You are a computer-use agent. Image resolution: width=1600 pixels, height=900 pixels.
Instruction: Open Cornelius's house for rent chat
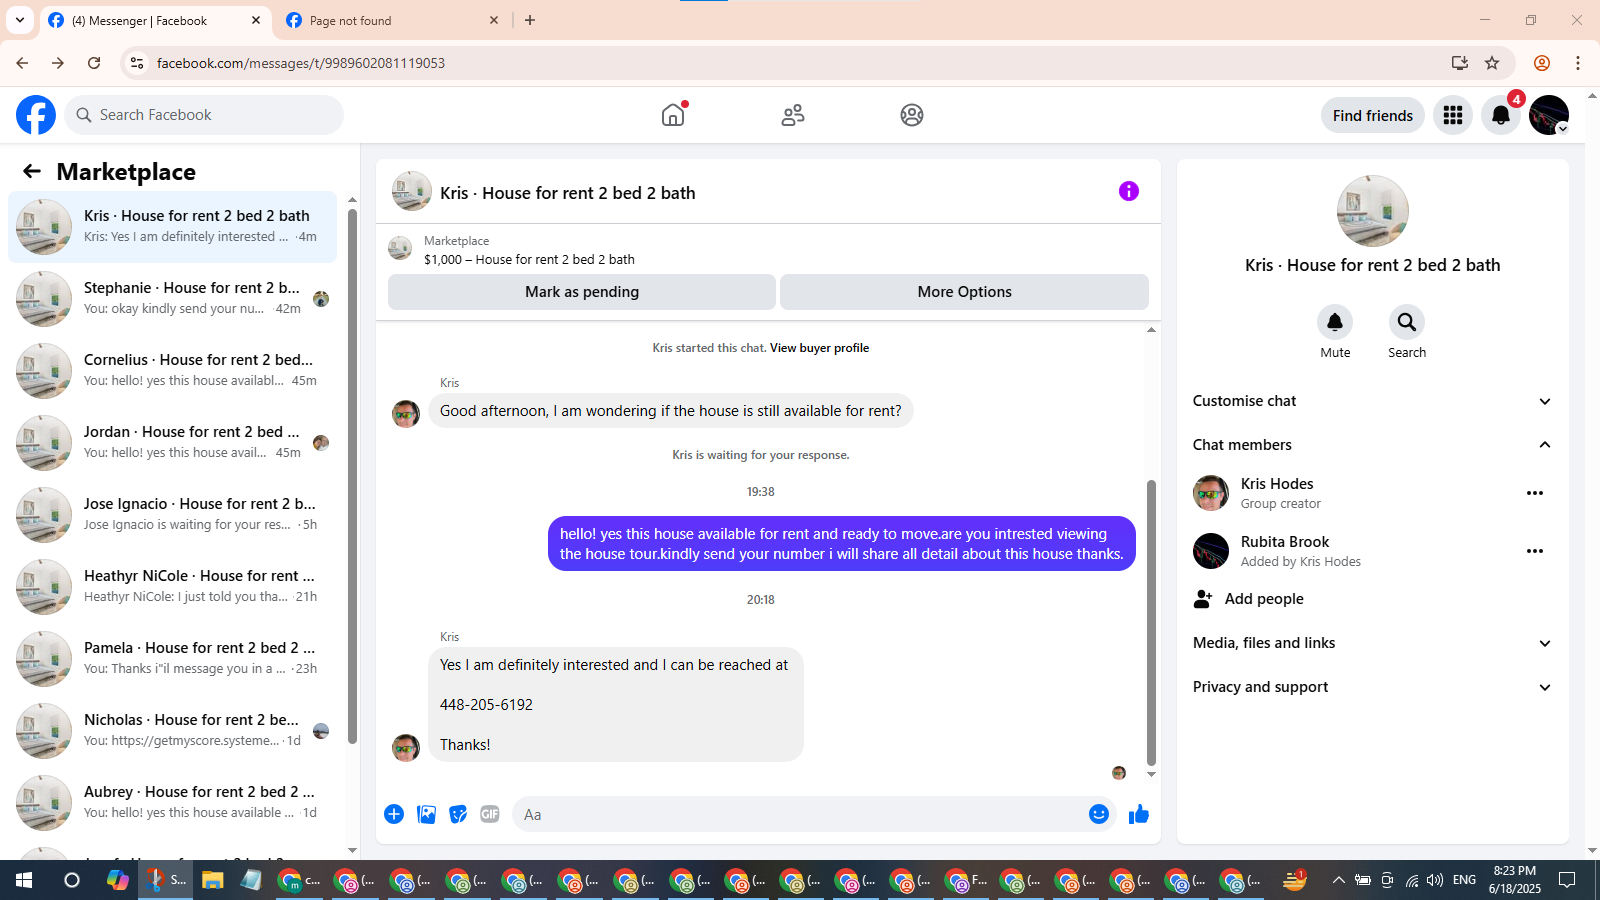point(172,371)
